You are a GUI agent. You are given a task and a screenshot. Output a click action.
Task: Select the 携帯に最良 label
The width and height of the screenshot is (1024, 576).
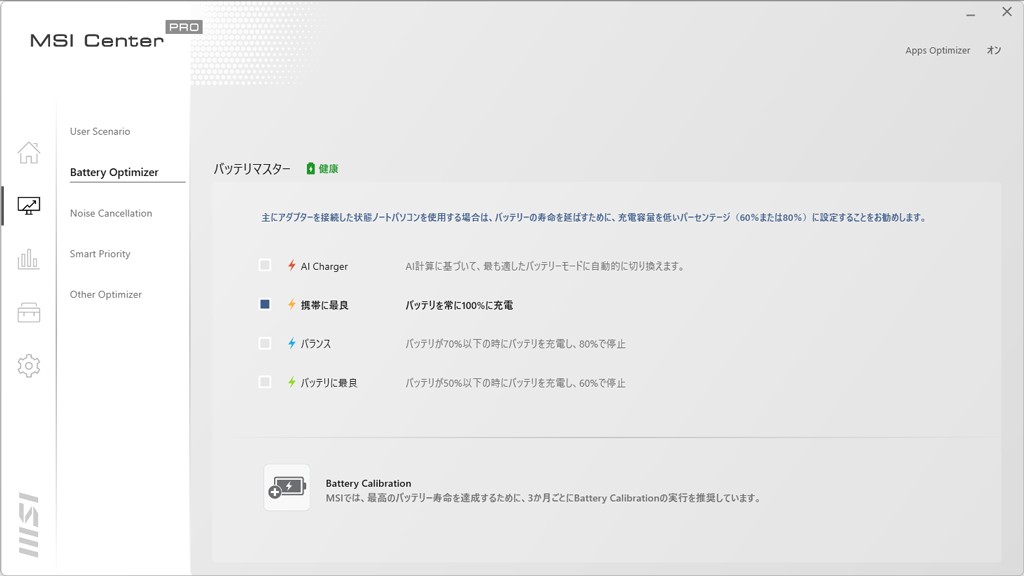pos(325,305)
